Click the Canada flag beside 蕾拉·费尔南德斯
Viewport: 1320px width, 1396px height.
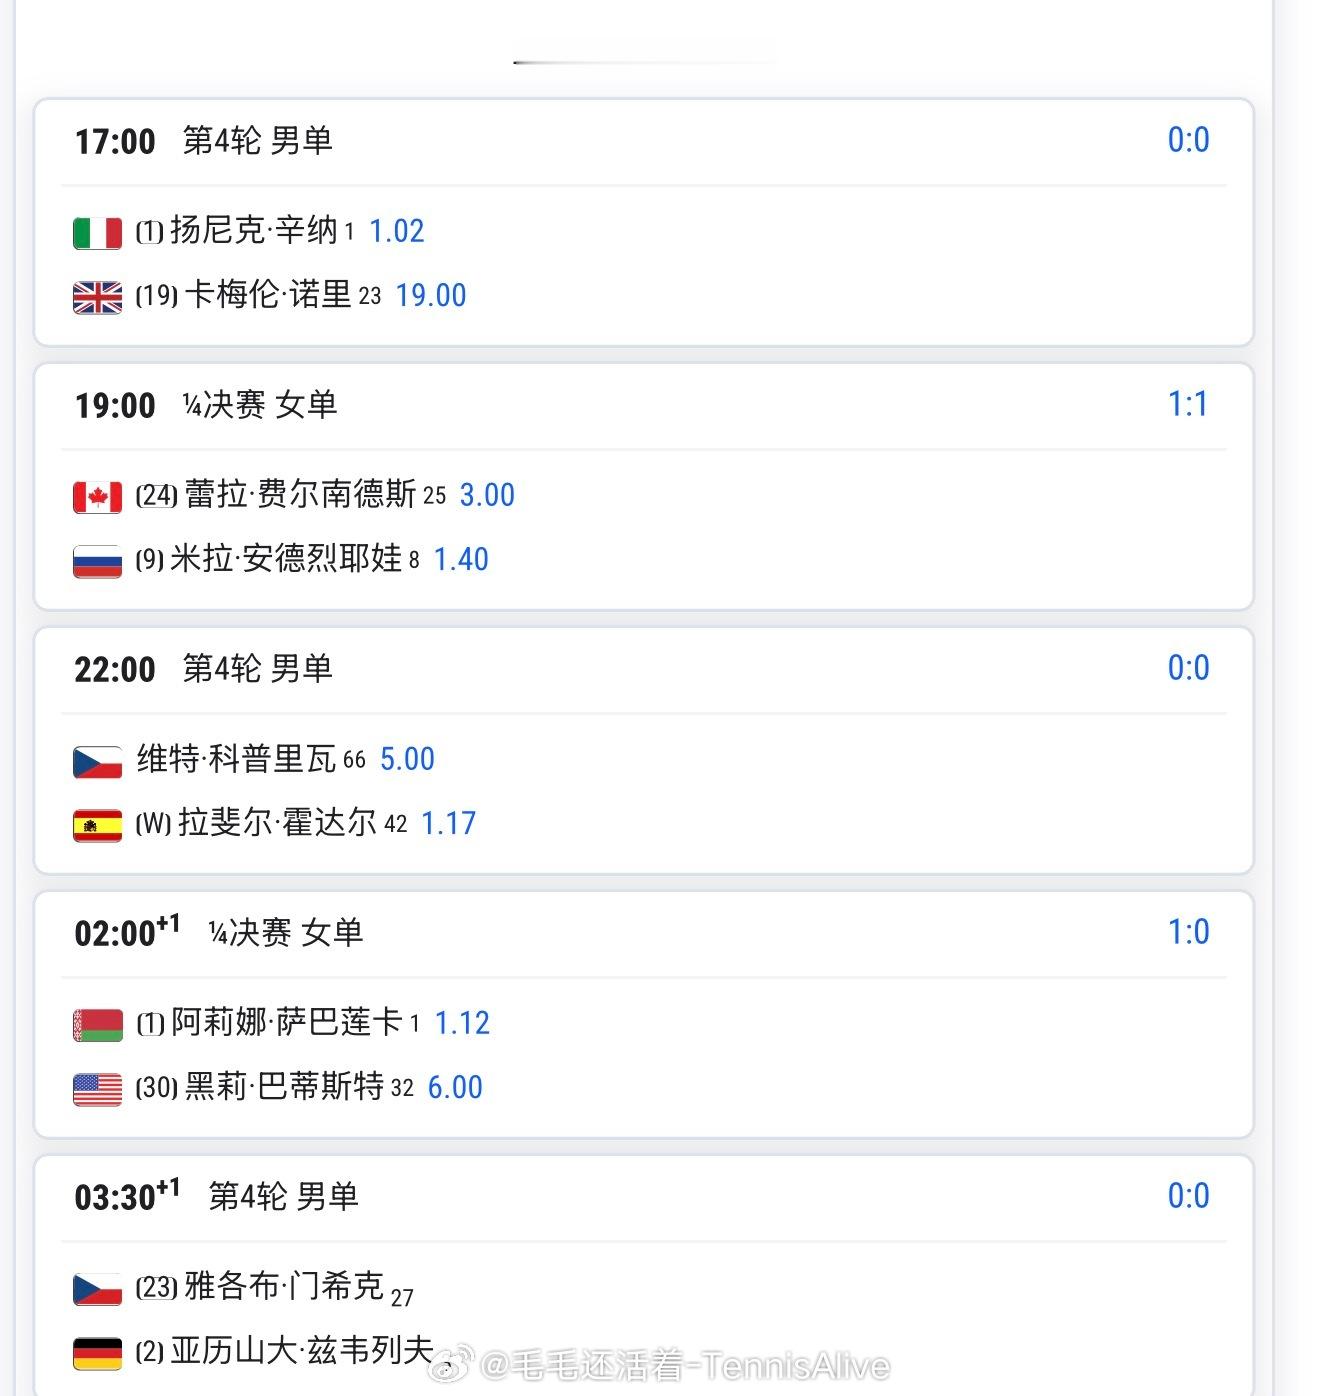[x=97, y=496]
